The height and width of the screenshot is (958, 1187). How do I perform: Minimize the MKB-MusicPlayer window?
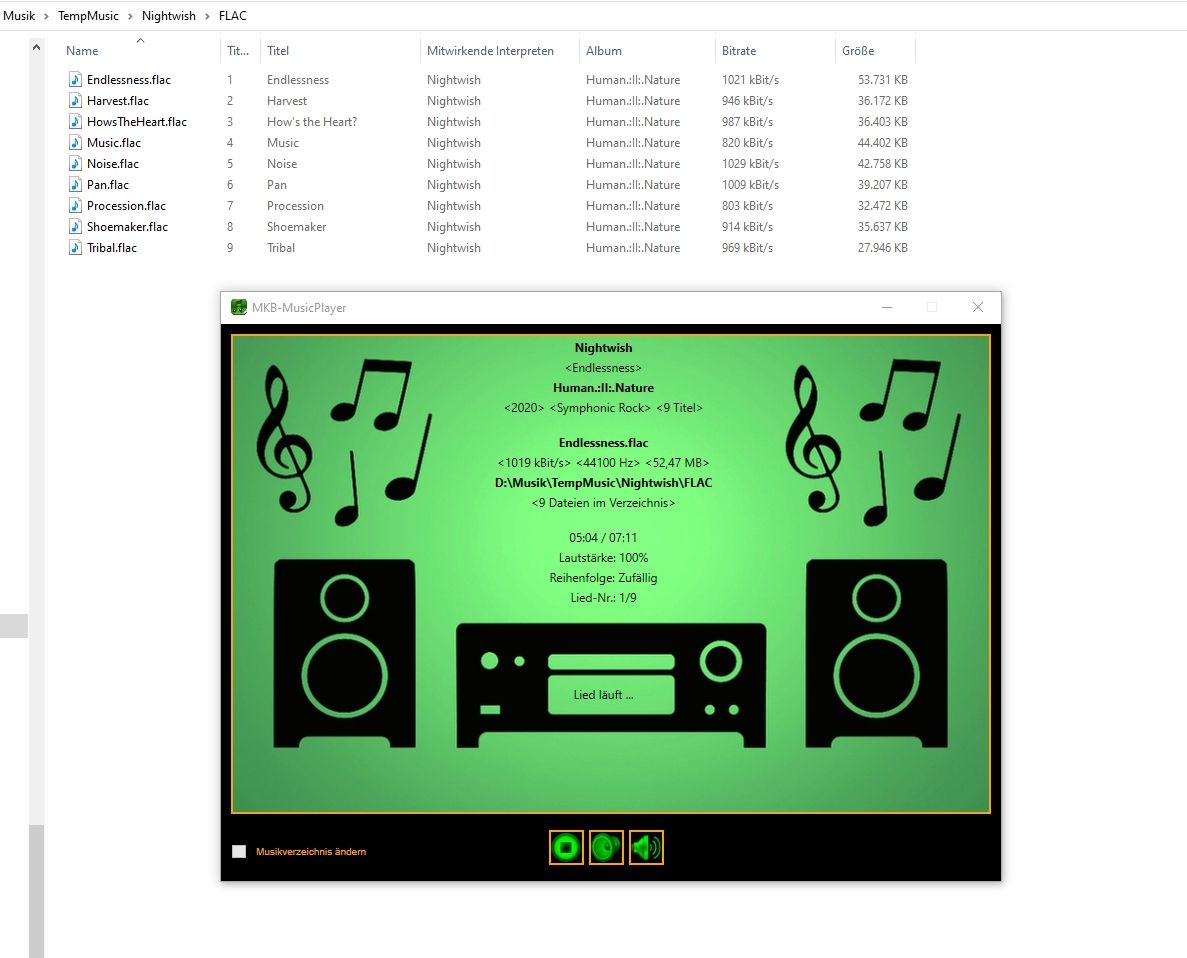(886, 307)
